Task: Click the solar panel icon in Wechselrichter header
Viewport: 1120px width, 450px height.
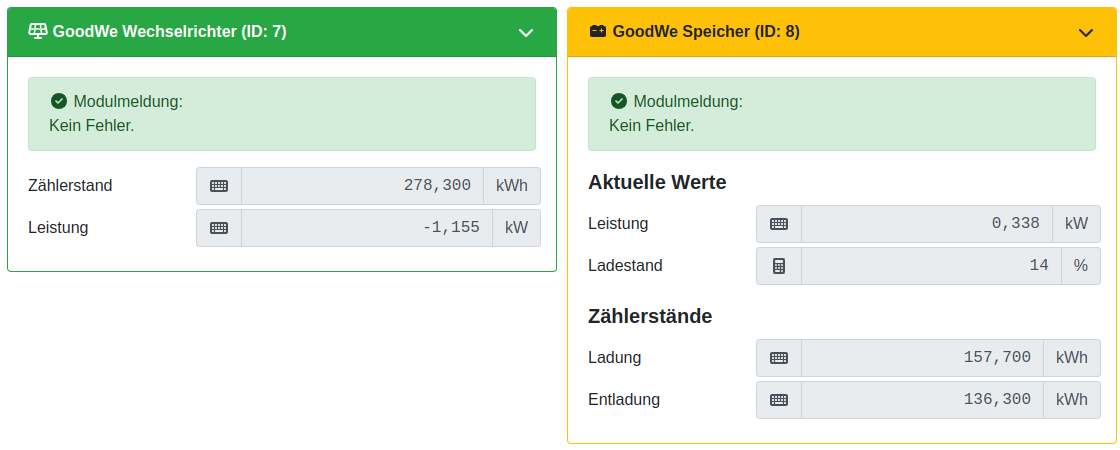Action: click(38, 32)
